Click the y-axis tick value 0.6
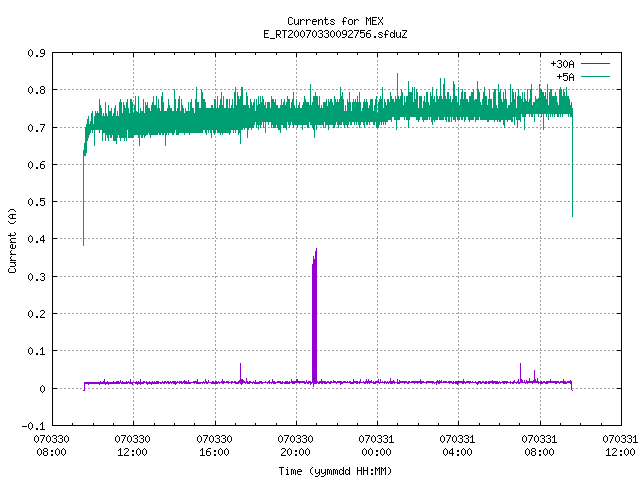 coord(36,165)
